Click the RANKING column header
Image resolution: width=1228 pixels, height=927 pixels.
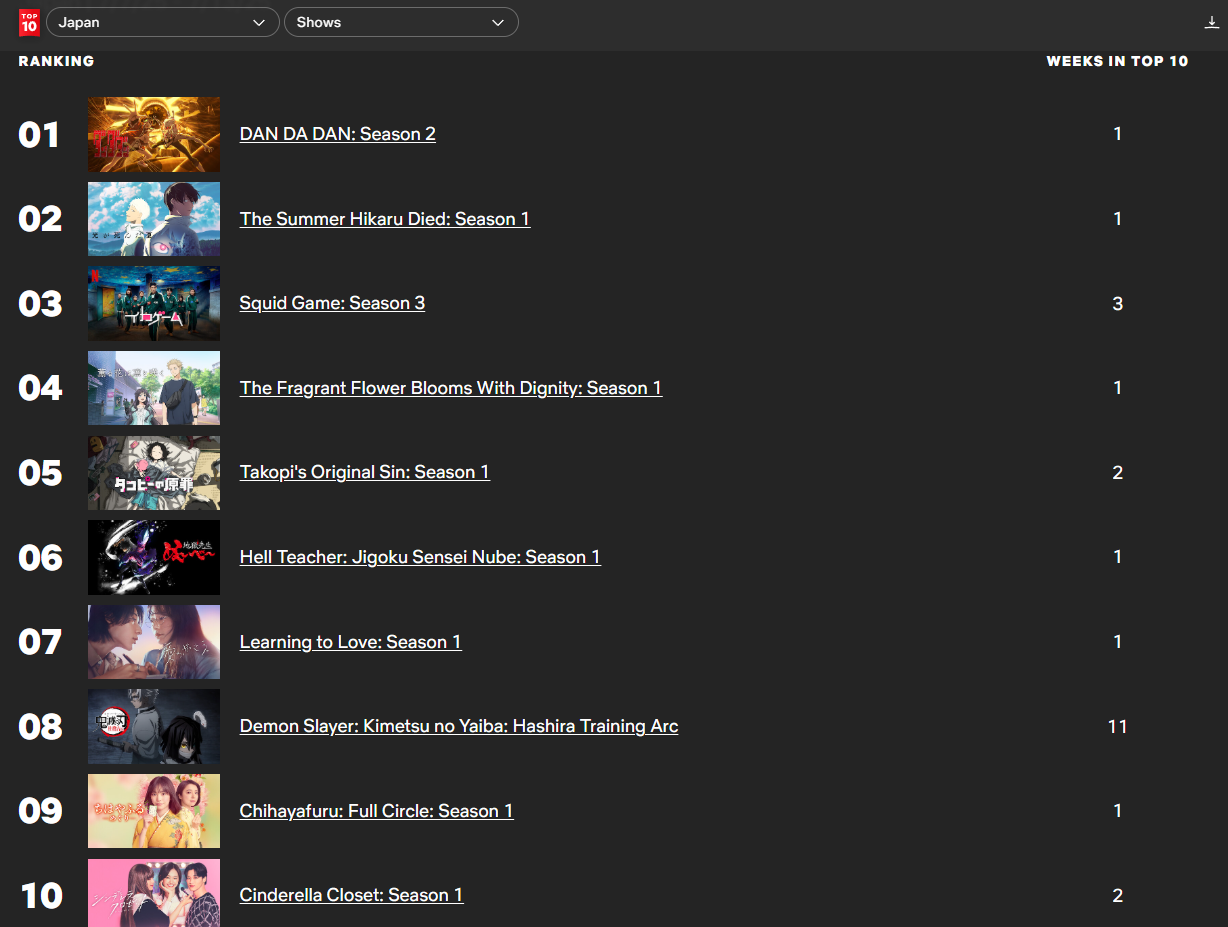(x=56, y=61)
